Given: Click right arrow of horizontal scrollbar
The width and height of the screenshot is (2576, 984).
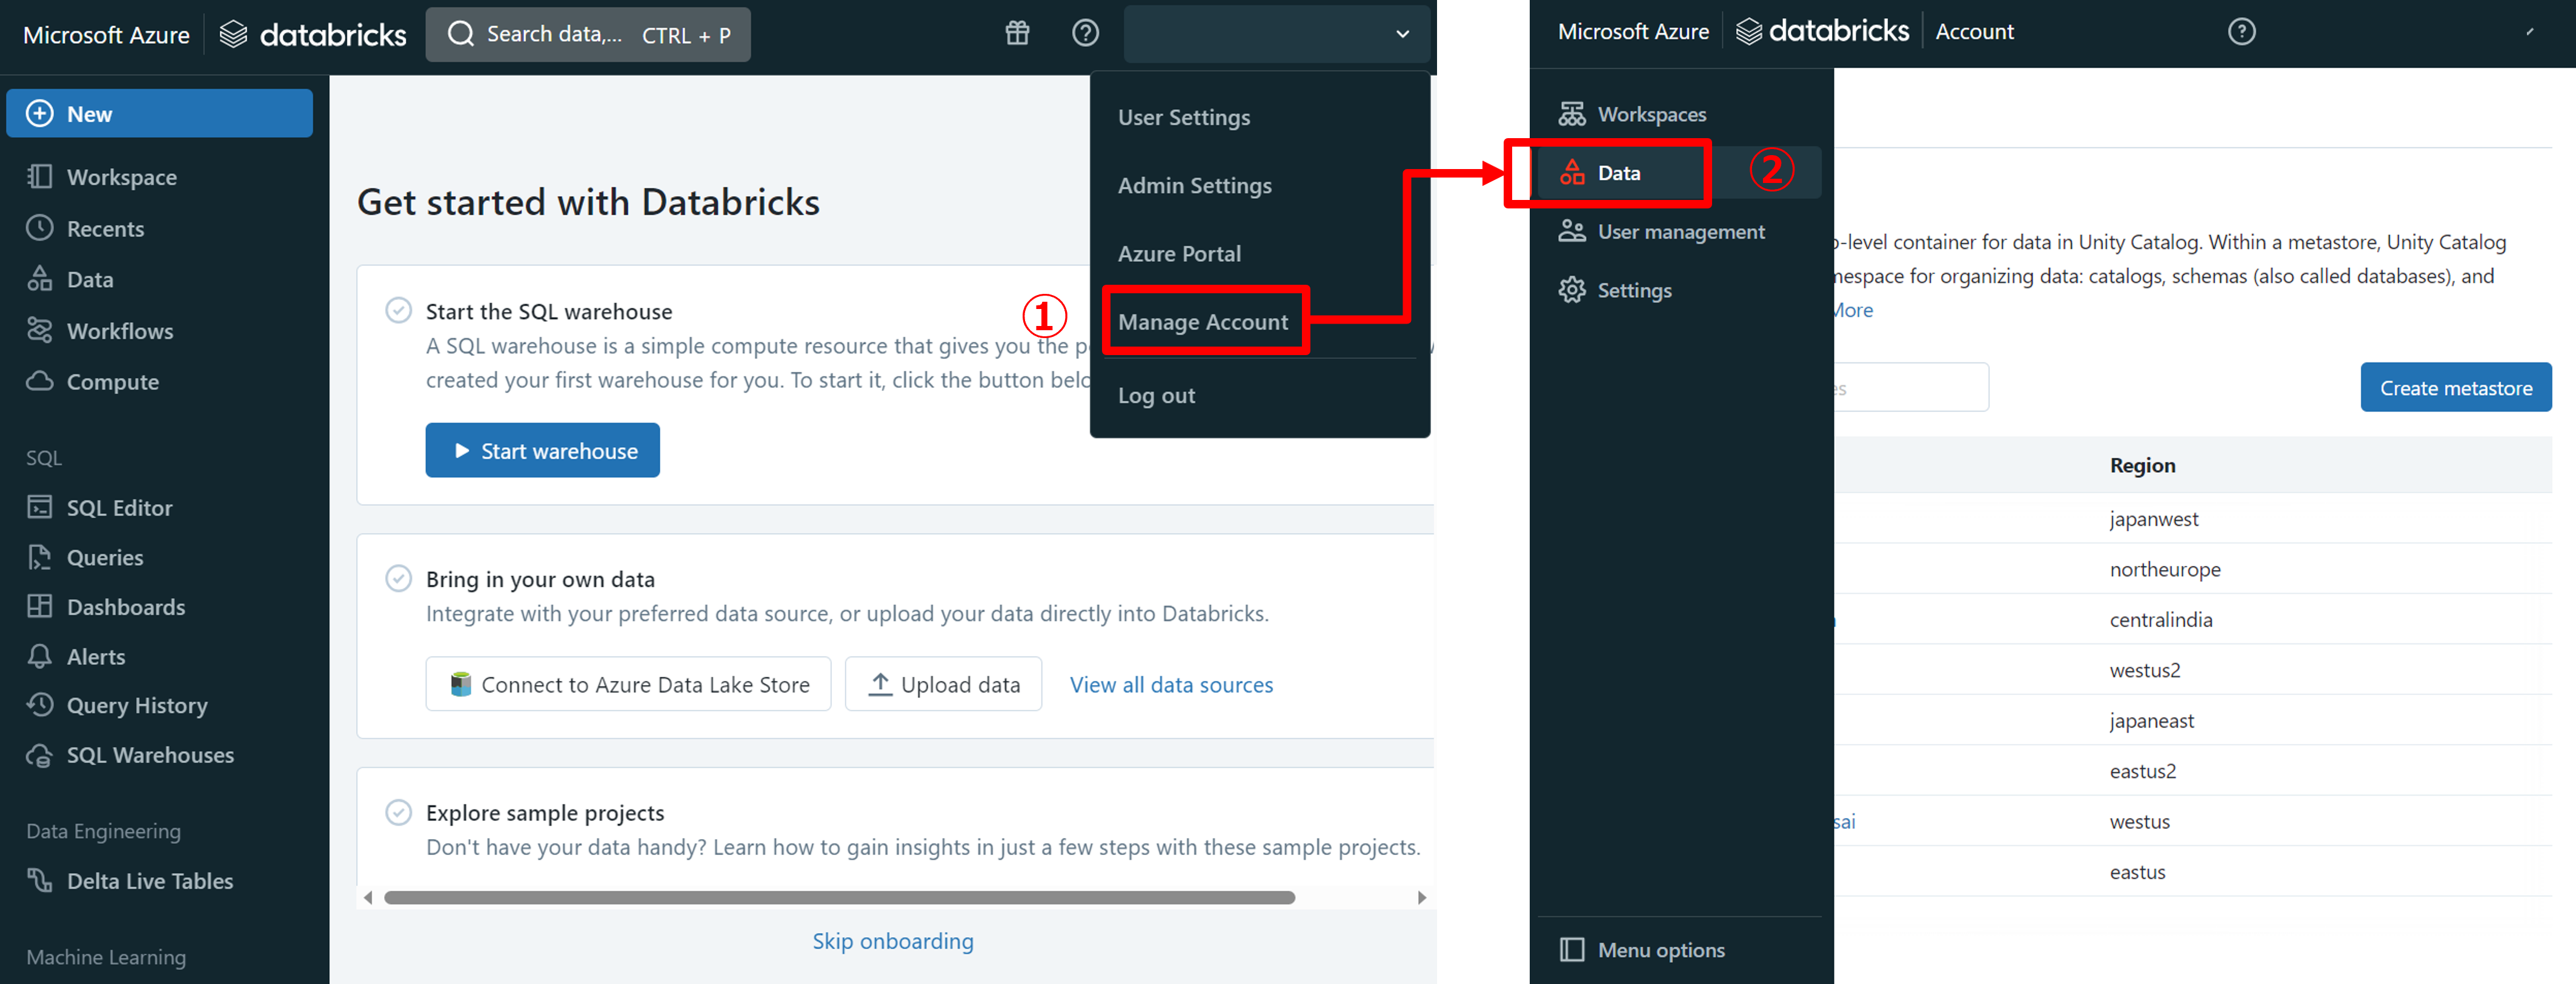Looking at the screenshot, I should pos(1421,897).
